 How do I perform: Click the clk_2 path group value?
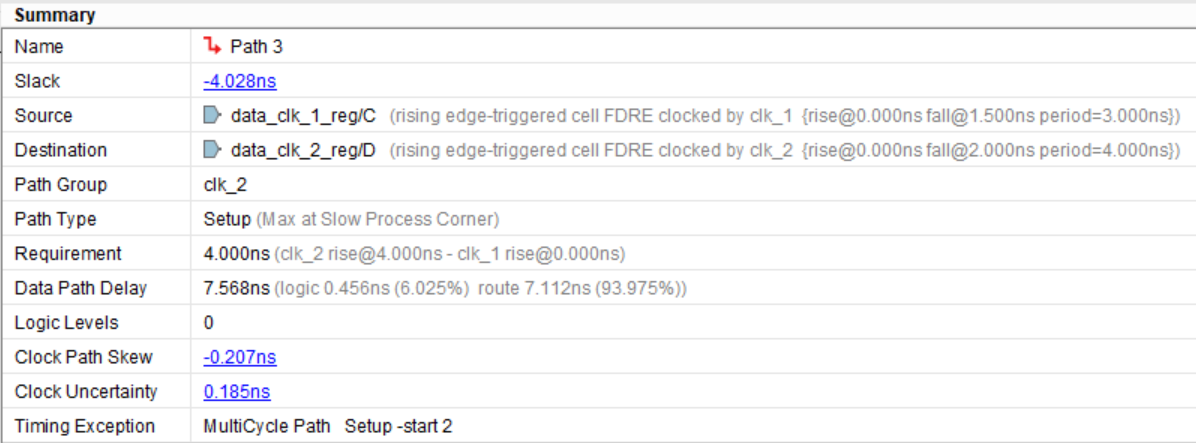tap(224, 185)
